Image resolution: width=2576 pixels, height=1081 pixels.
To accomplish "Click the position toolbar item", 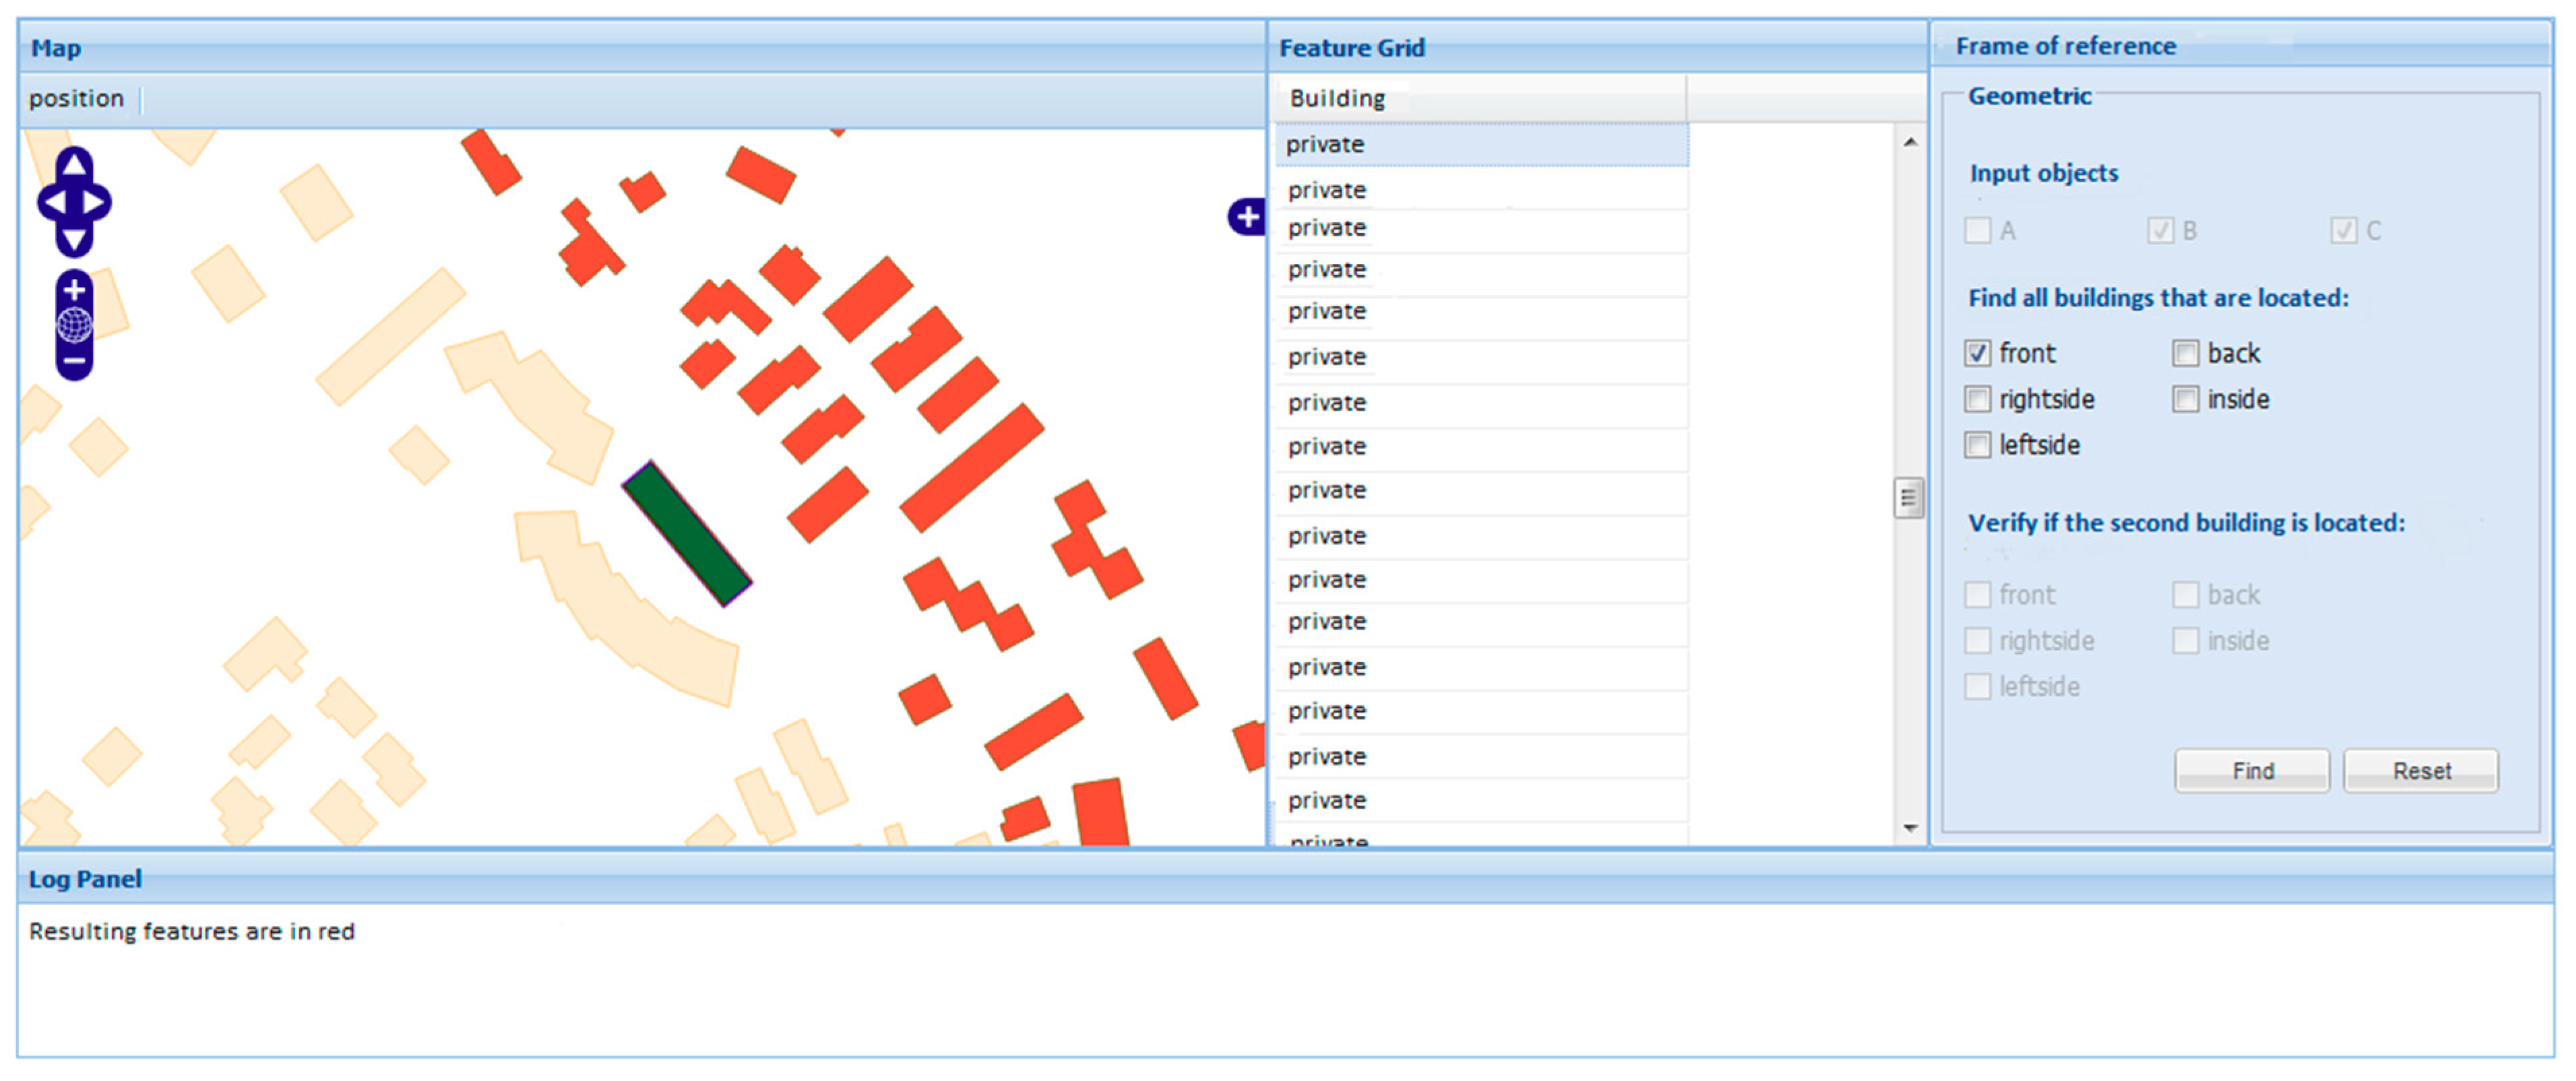I will click(x=76, y=98).
